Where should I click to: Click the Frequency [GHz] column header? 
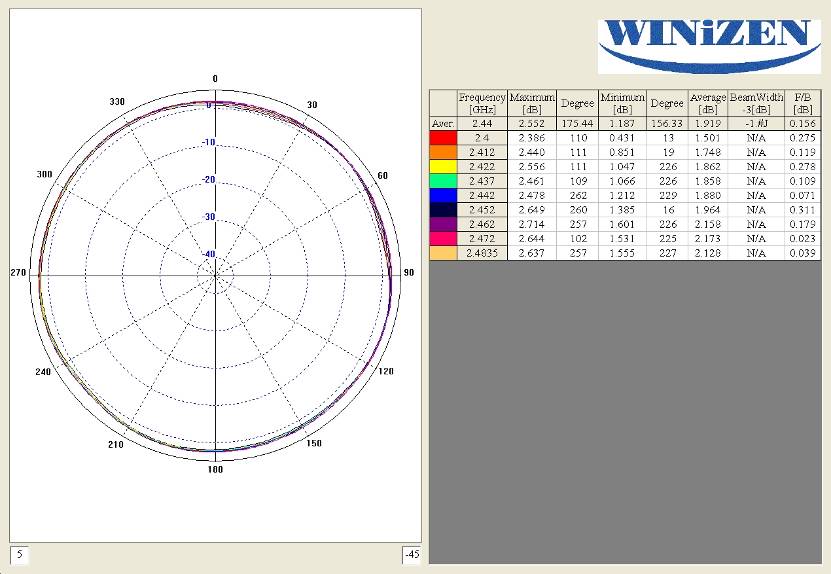(482, 103)
